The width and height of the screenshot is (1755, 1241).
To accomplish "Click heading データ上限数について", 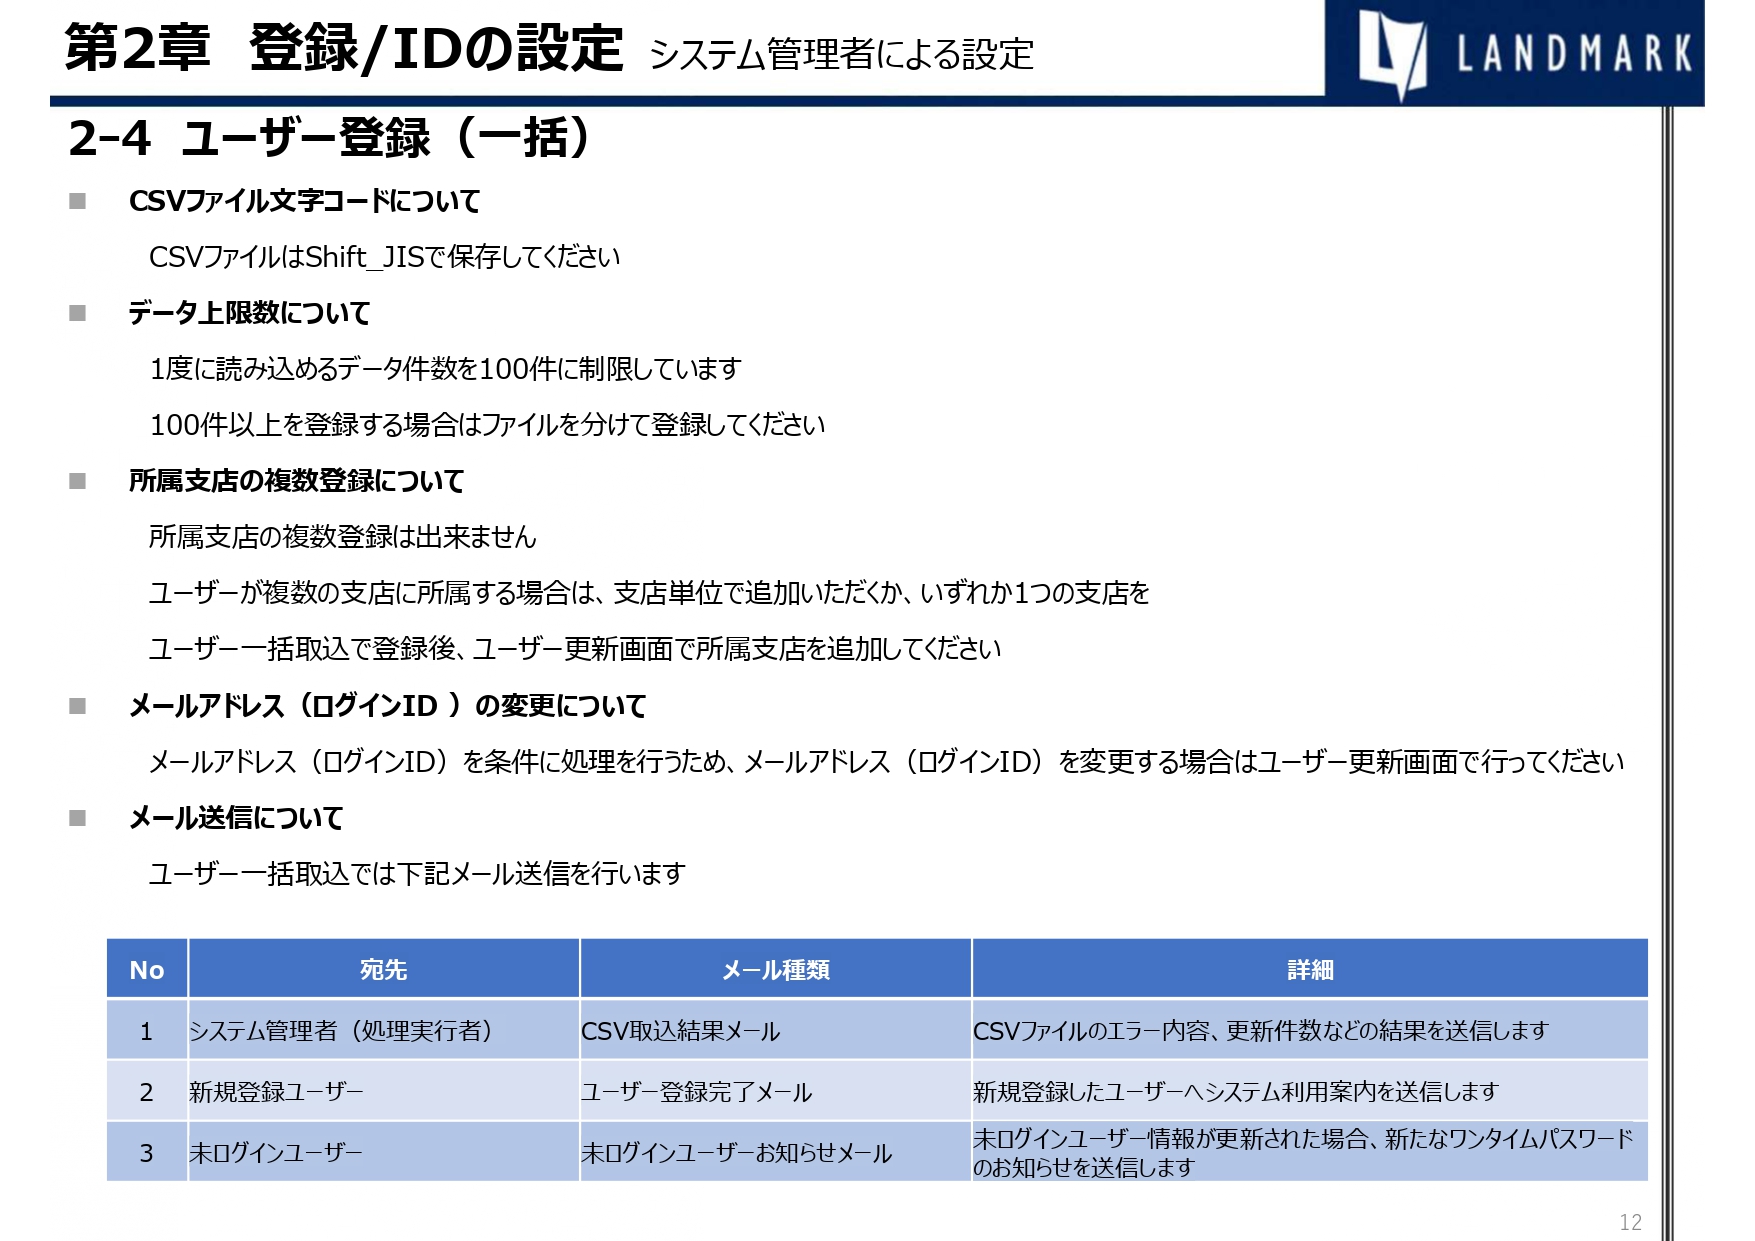I will 249,313.
